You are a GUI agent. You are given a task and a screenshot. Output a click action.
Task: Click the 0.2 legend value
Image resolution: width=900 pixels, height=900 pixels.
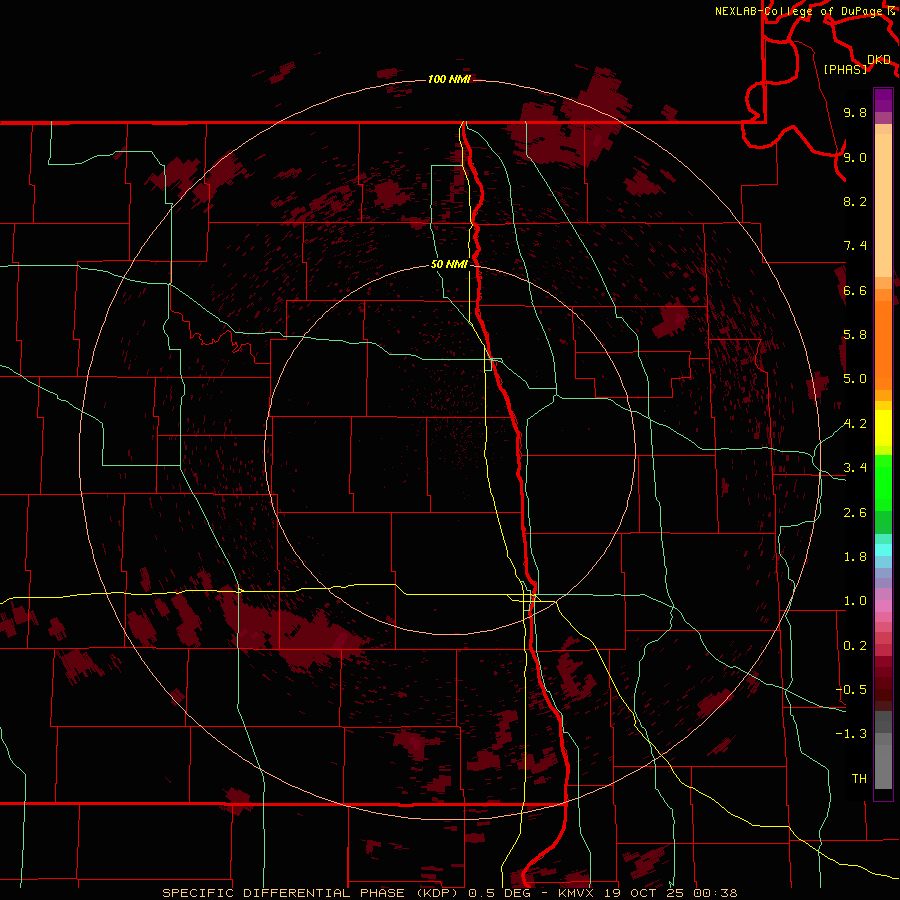pos(855,646)
